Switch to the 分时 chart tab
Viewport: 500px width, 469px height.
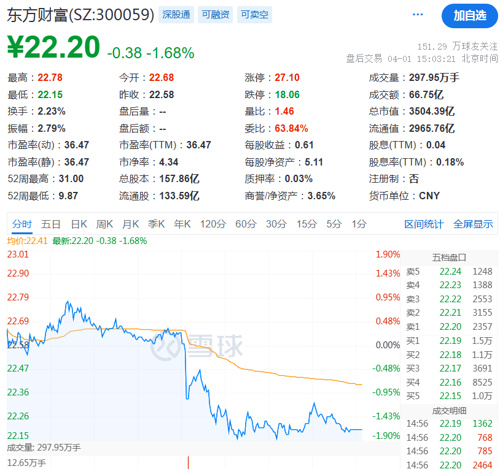22,224
